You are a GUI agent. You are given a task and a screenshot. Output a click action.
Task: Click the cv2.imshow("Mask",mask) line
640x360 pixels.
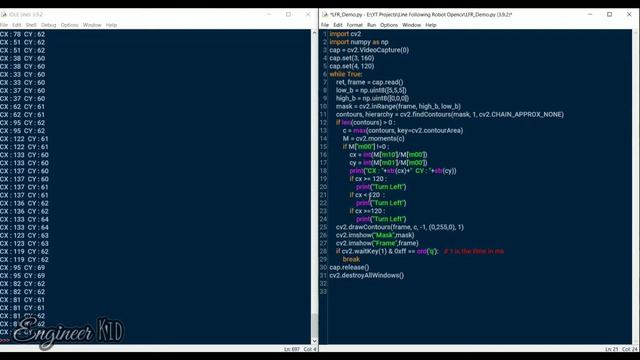[x=375, y=235]
